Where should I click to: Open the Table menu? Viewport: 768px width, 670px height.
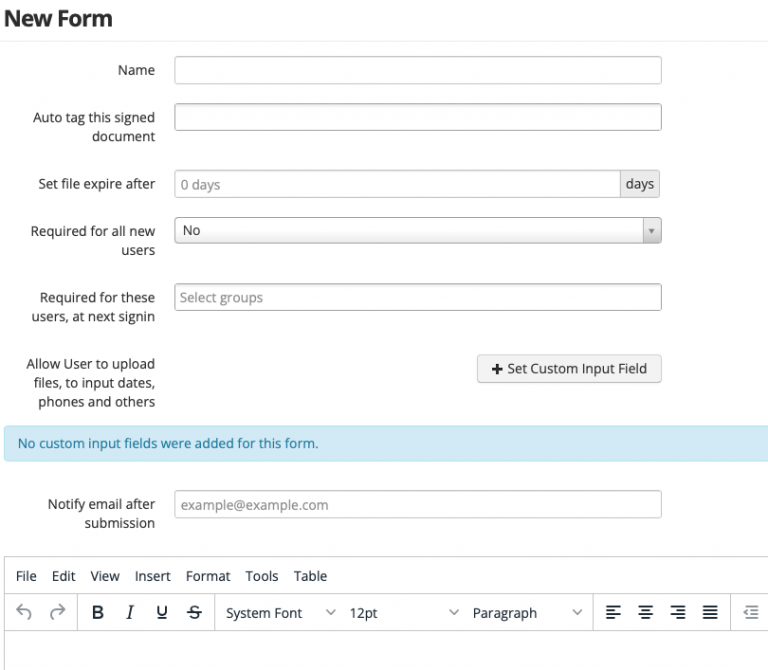[310, 576]
